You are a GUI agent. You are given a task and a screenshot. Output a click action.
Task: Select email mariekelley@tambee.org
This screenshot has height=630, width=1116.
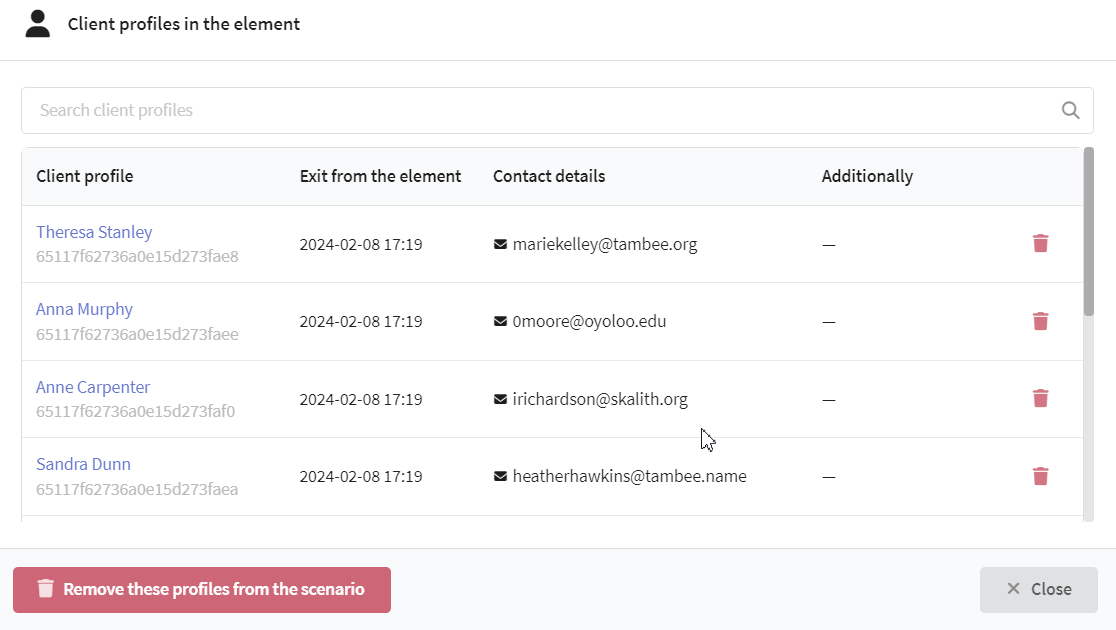(x=605, y=244)
